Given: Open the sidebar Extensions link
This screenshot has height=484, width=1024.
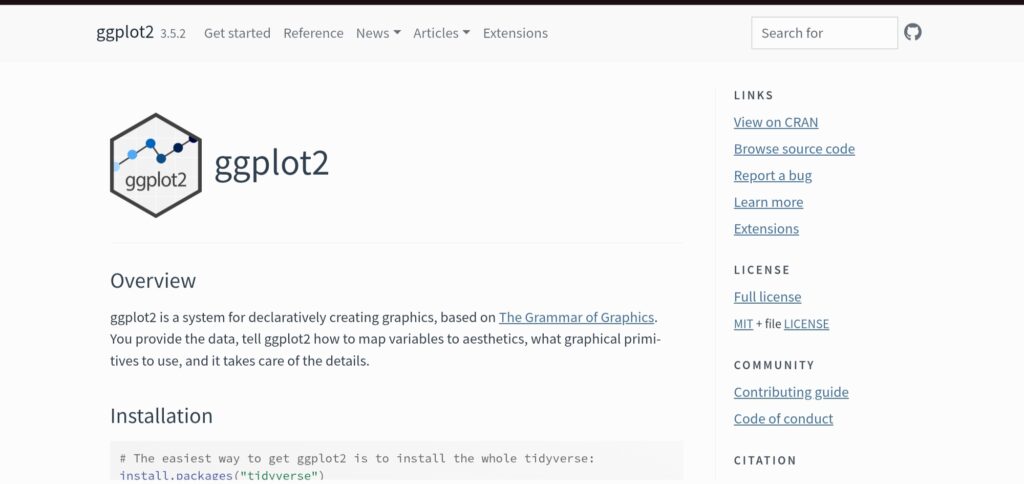Looking at the screenshot, I should pyautogui.click(x=766, y=229).
